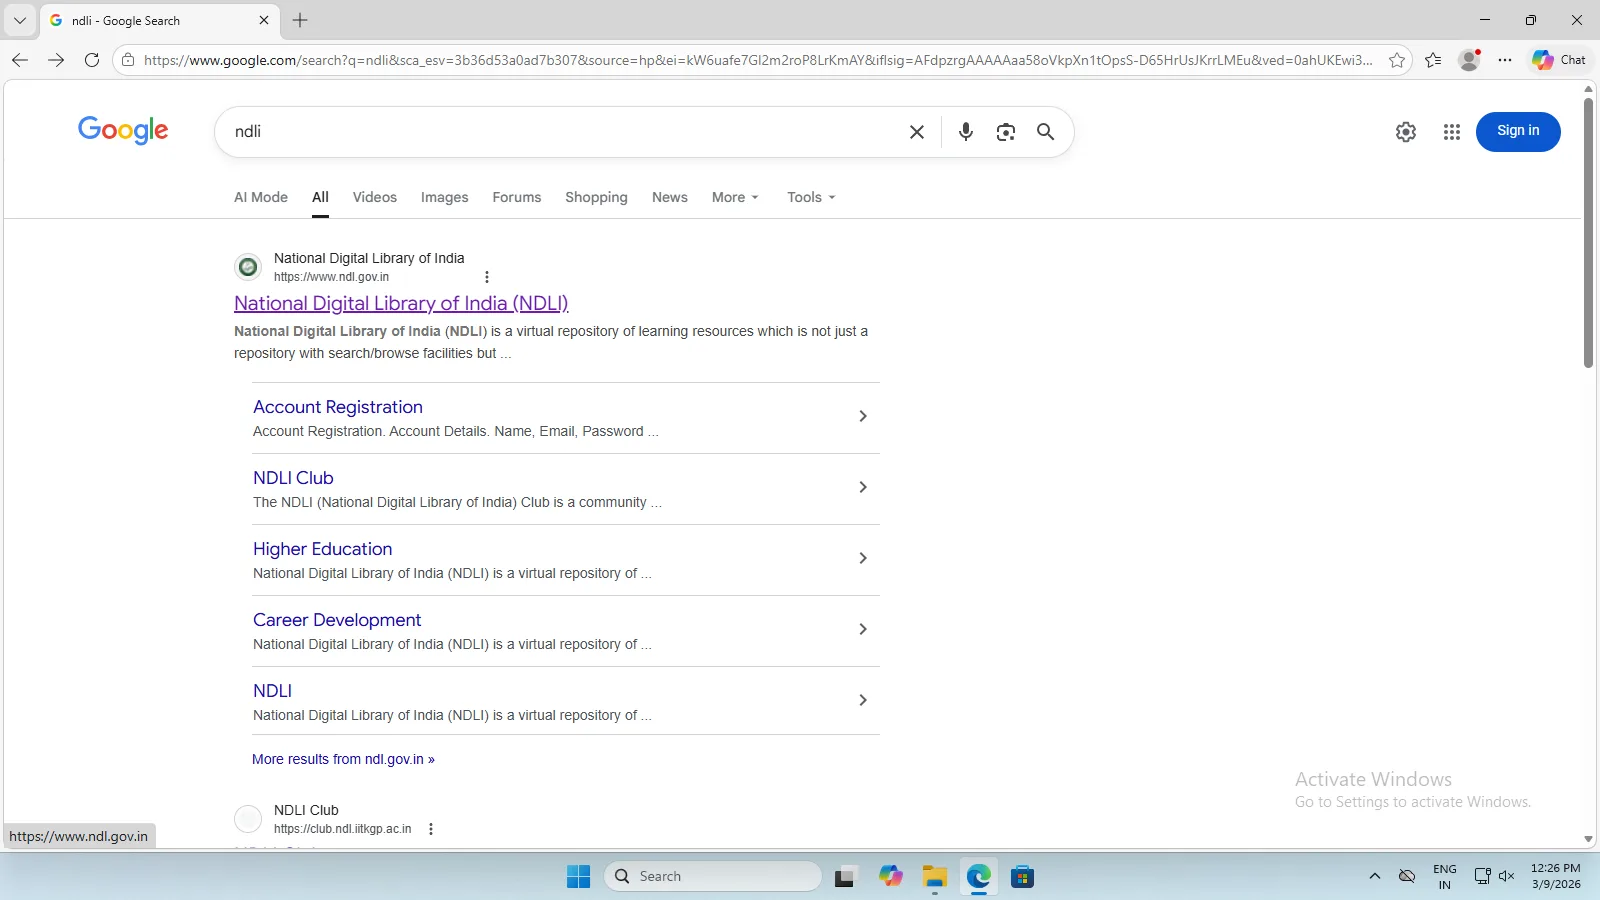Viewport: 1600px width, 900px height.
Task: Expand the More search filters dropdown
Action: tap(735, 197)
